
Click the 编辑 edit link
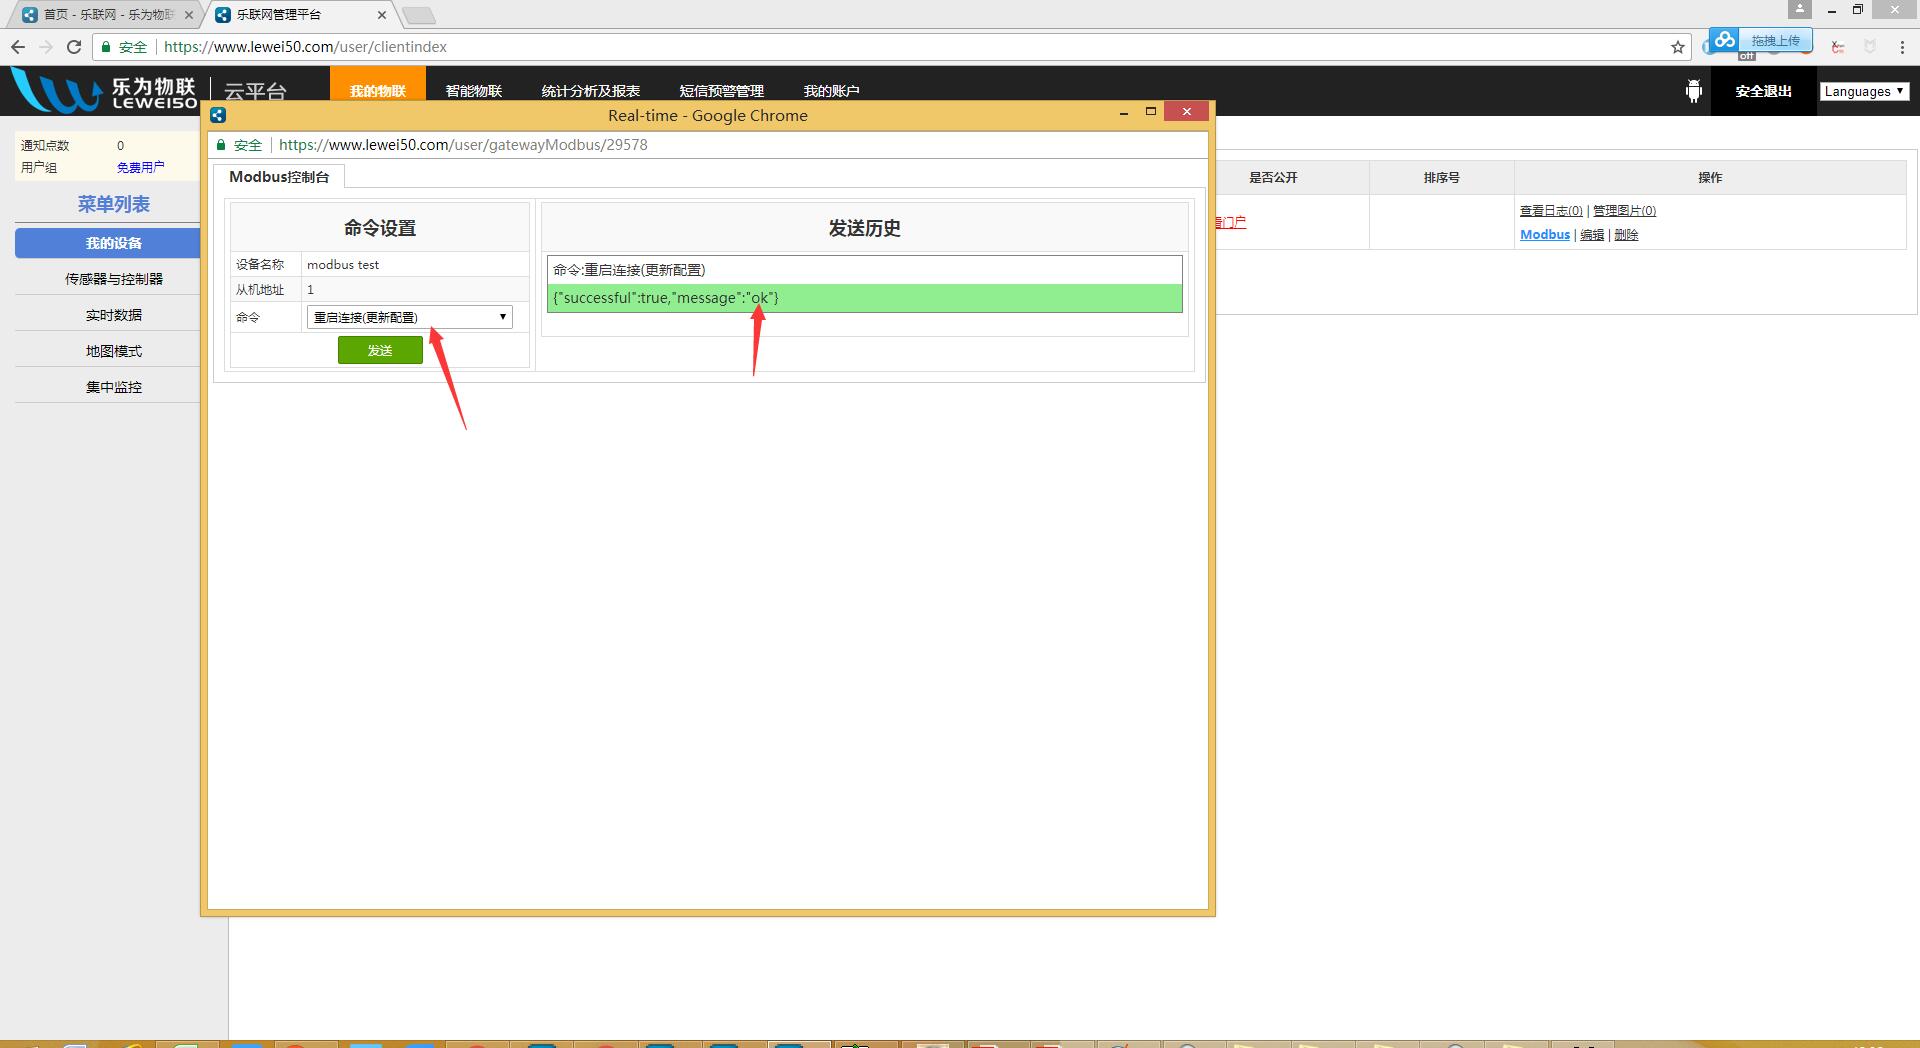coord(1592,235)
